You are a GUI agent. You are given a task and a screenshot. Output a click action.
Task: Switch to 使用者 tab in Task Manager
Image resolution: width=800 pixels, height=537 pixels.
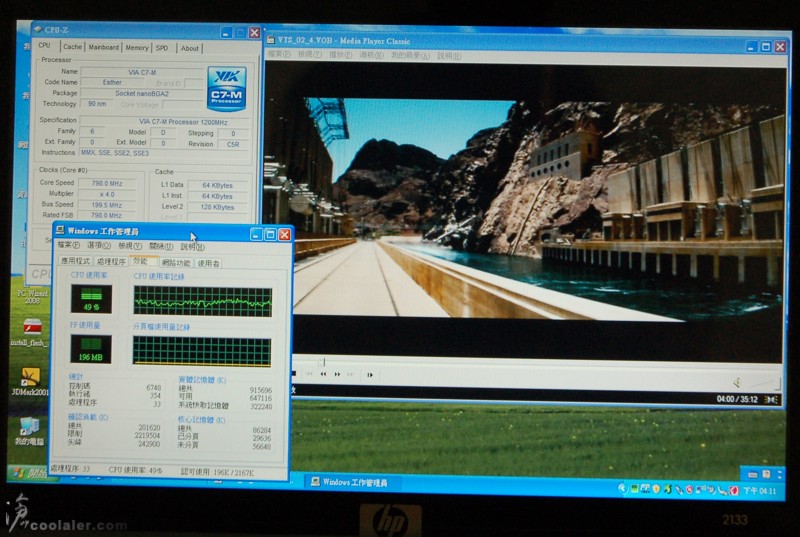[208, 264]
